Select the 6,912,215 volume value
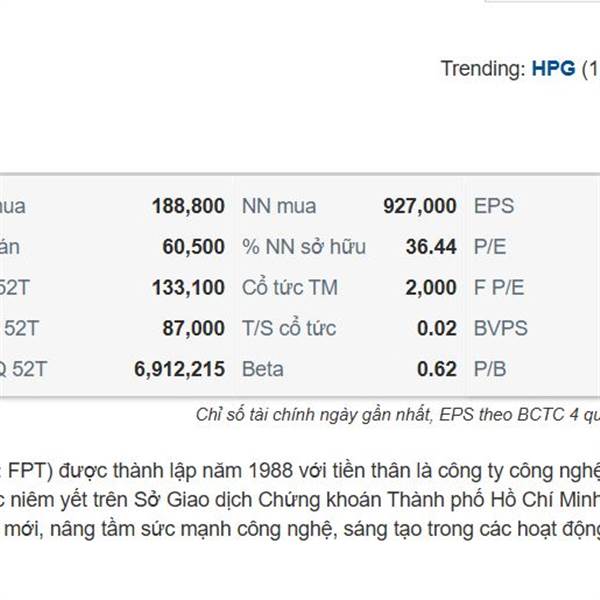The image size is (600, 600). click(179, 369)
